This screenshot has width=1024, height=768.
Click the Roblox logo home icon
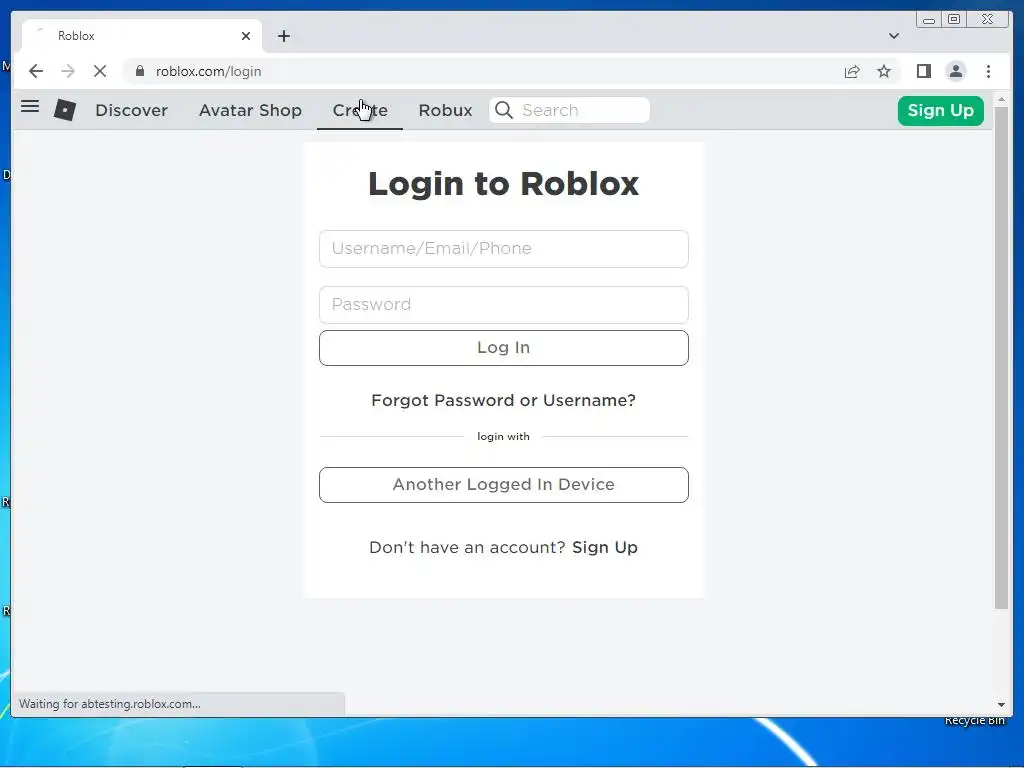(65, 110)
